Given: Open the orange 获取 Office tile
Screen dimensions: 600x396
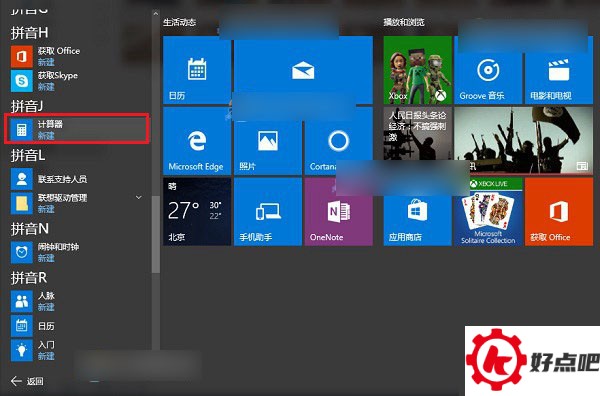Looking at the screenshot, I should coord(559,212).
